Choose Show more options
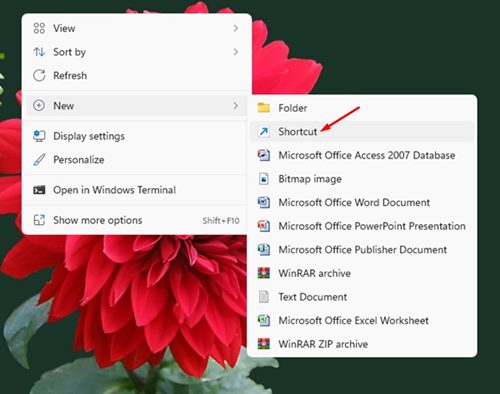Image resolution: width=500 pixels, height=394 pixels. point(136,220)
